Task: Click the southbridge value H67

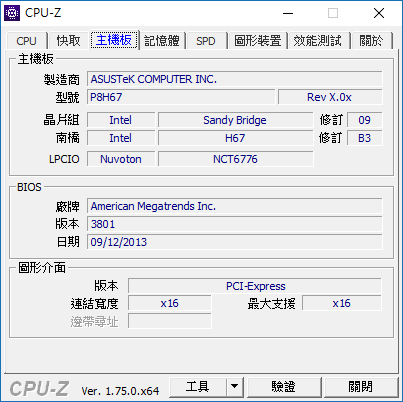Action: point(235,138)
